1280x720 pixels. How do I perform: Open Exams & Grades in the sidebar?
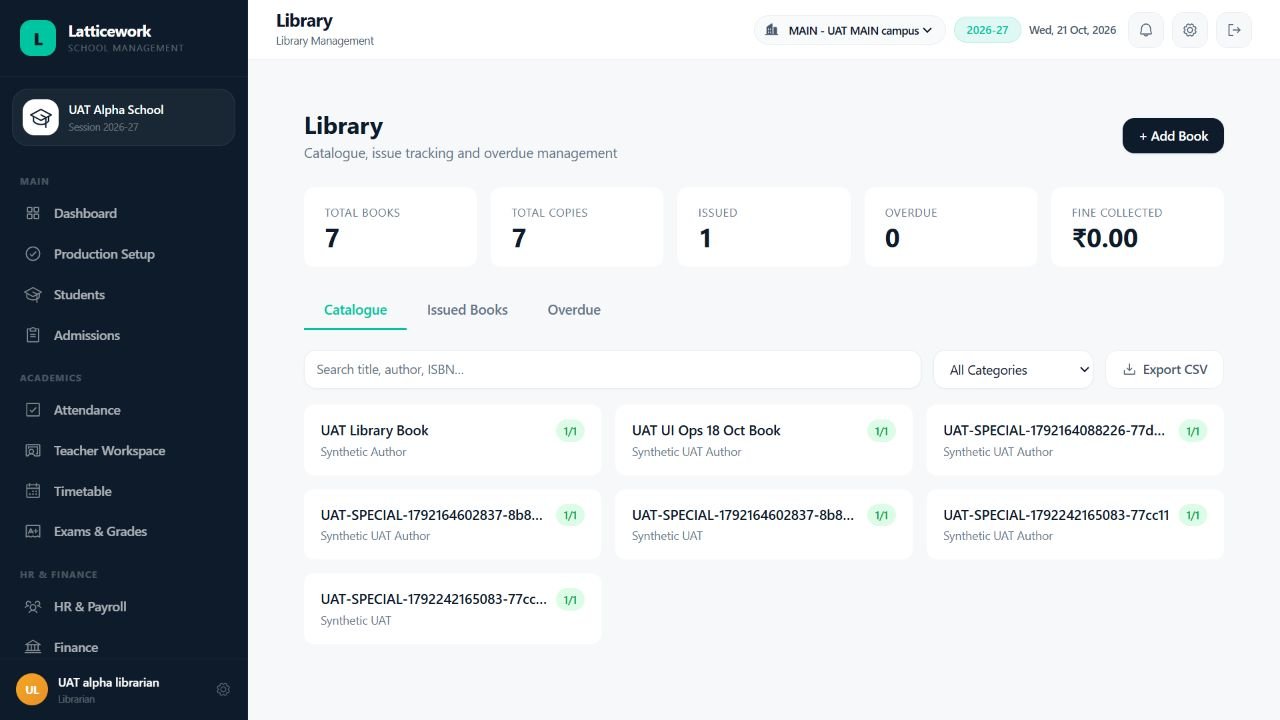[x=124, y=531]
